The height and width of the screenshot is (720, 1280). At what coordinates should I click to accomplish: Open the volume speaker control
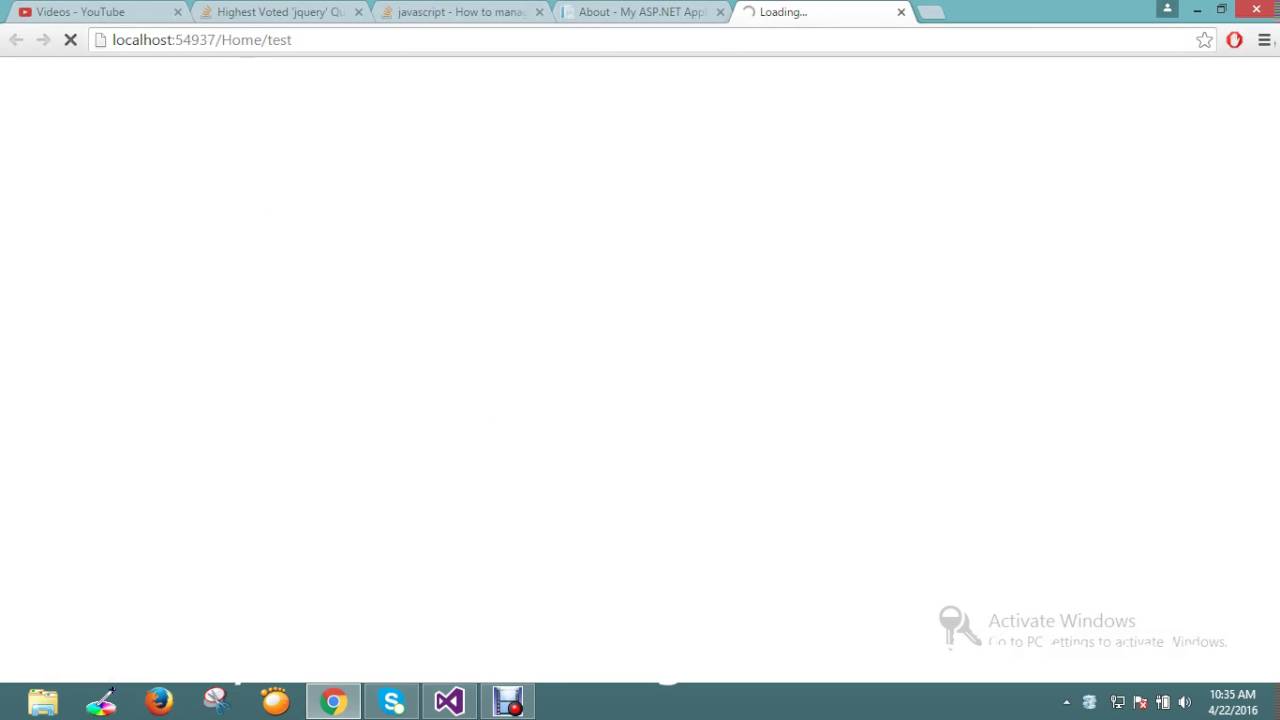(x=1185, y=702)
